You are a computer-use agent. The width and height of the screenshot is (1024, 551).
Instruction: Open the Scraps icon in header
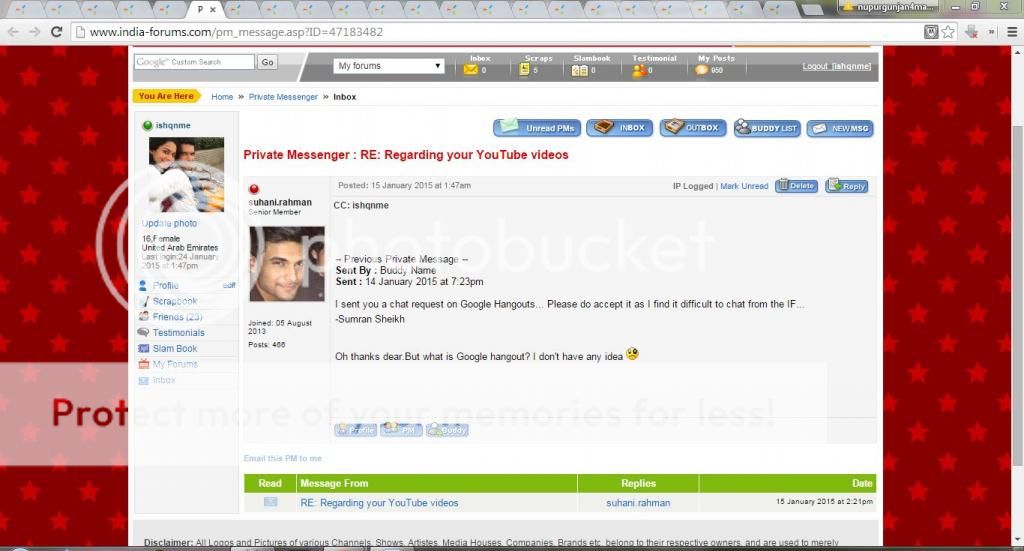527,70
